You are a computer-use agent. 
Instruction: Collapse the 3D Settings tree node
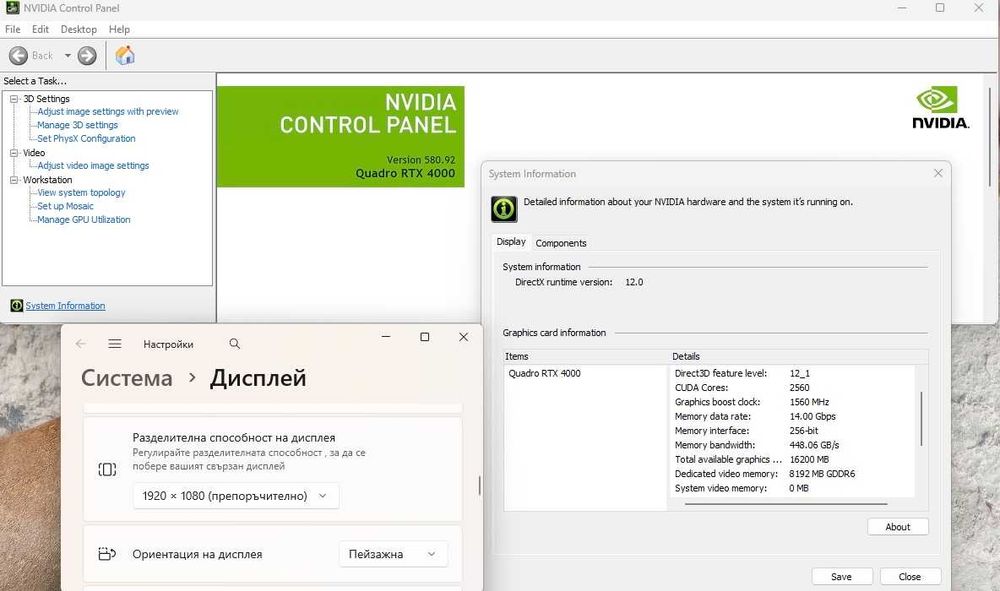click(14, 99)
